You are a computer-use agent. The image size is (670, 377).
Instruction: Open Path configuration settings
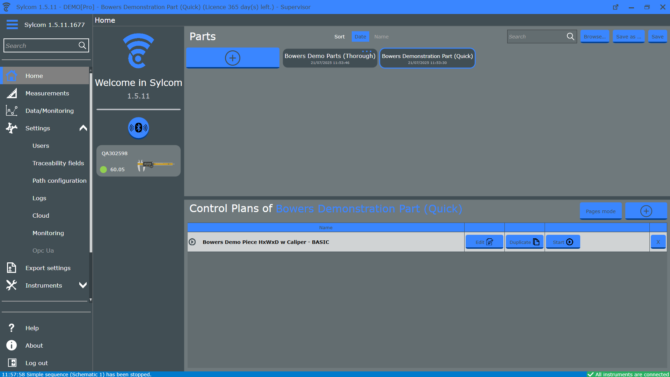(59, 181)
